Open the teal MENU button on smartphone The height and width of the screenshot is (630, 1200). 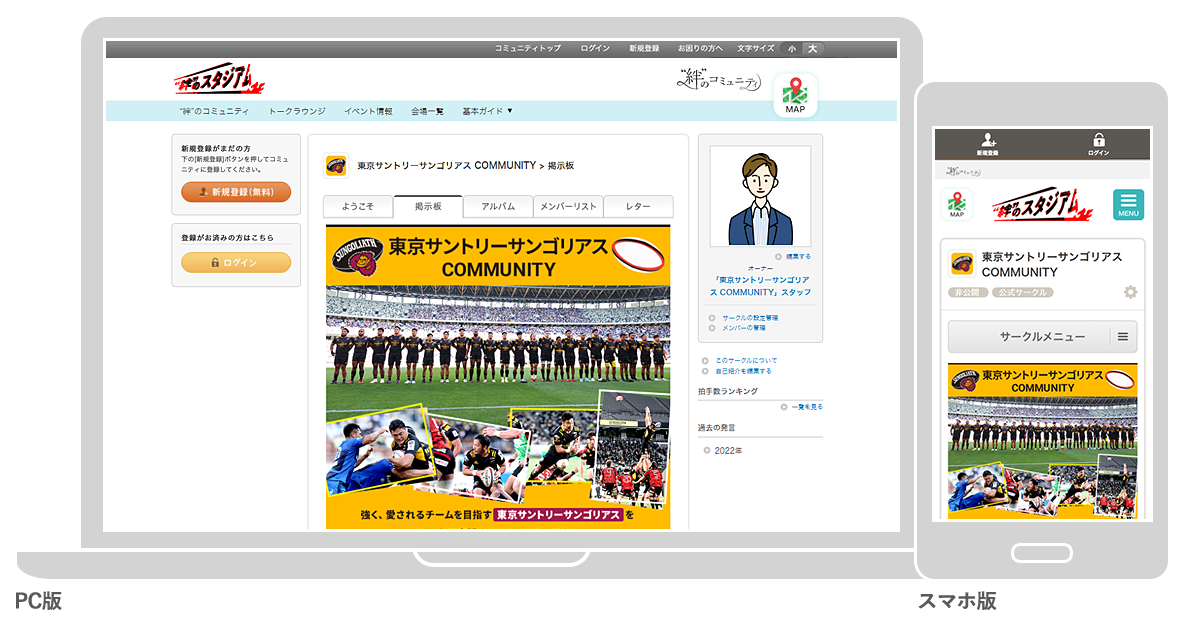pos(1128,205)
